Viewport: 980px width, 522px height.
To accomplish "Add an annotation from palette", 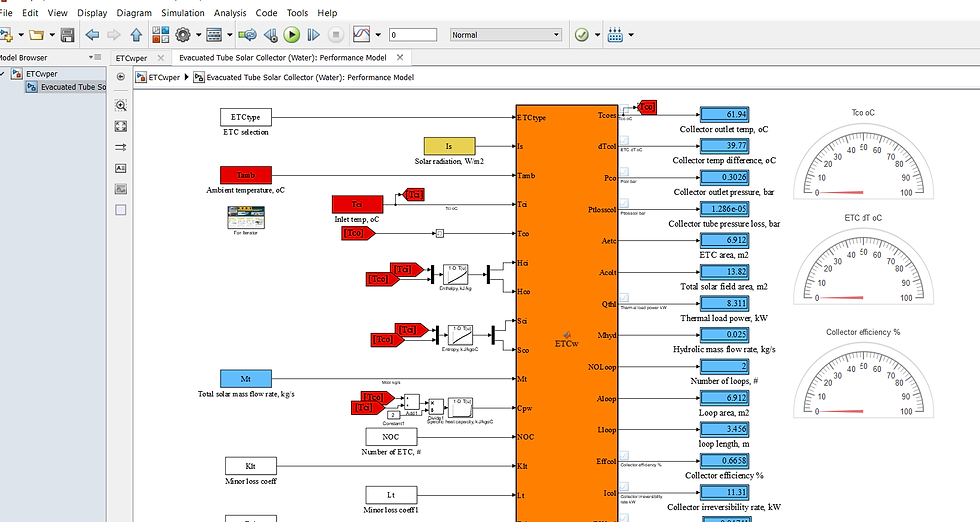I will (121, 168).
